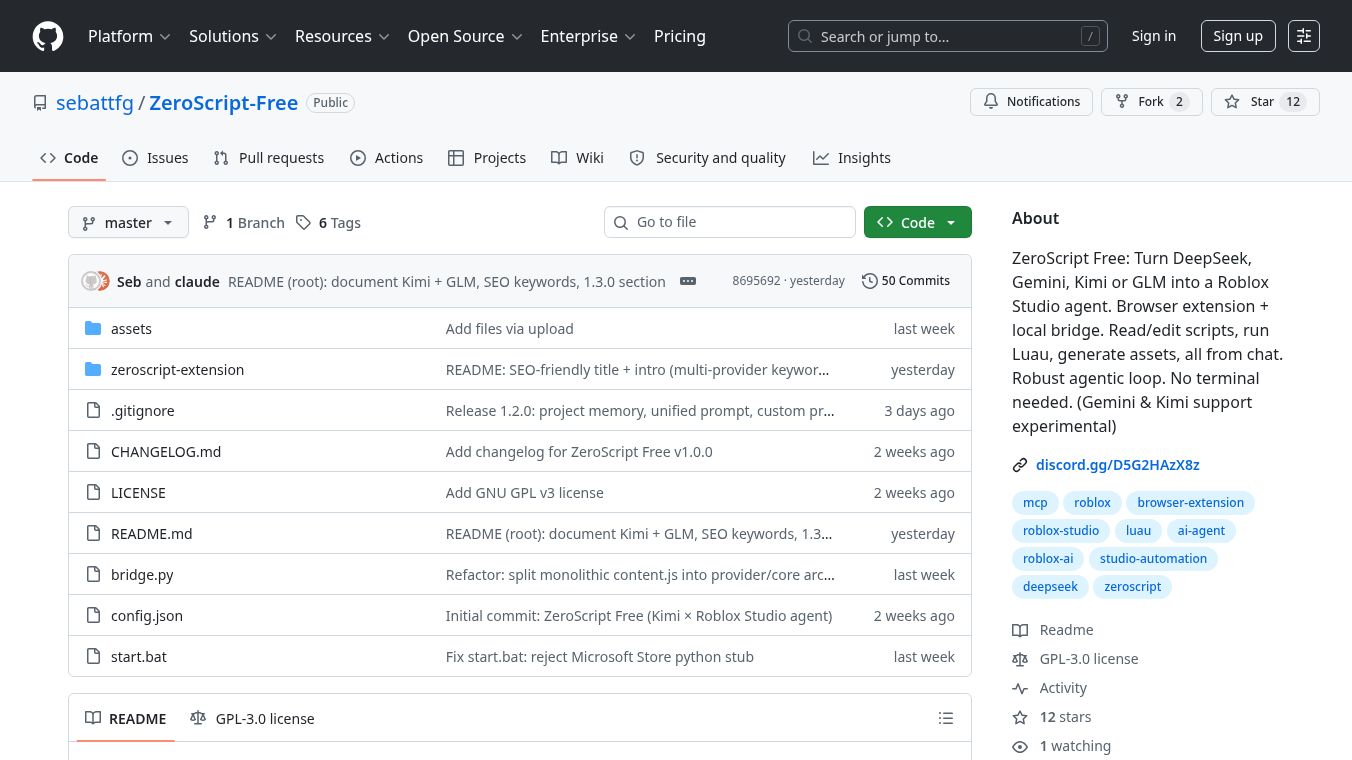Open the master branch selector
Screen dimensions: 1352x760
pos(128,222)
